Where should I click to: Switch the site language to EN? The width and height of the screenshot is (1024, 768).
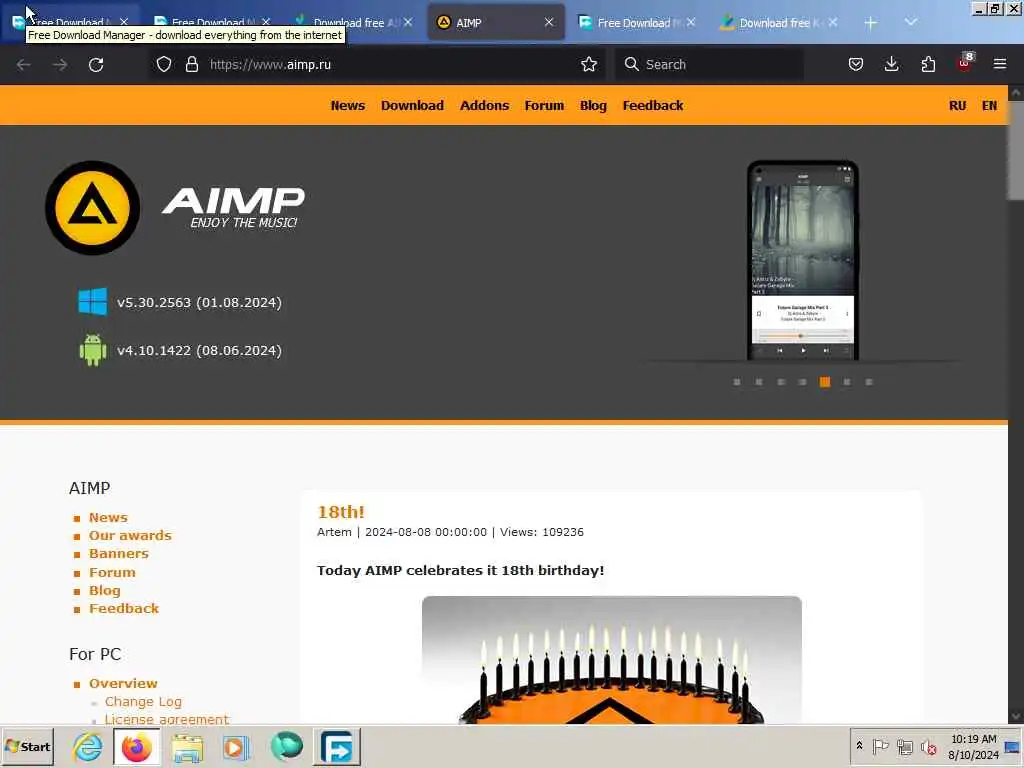989,105
